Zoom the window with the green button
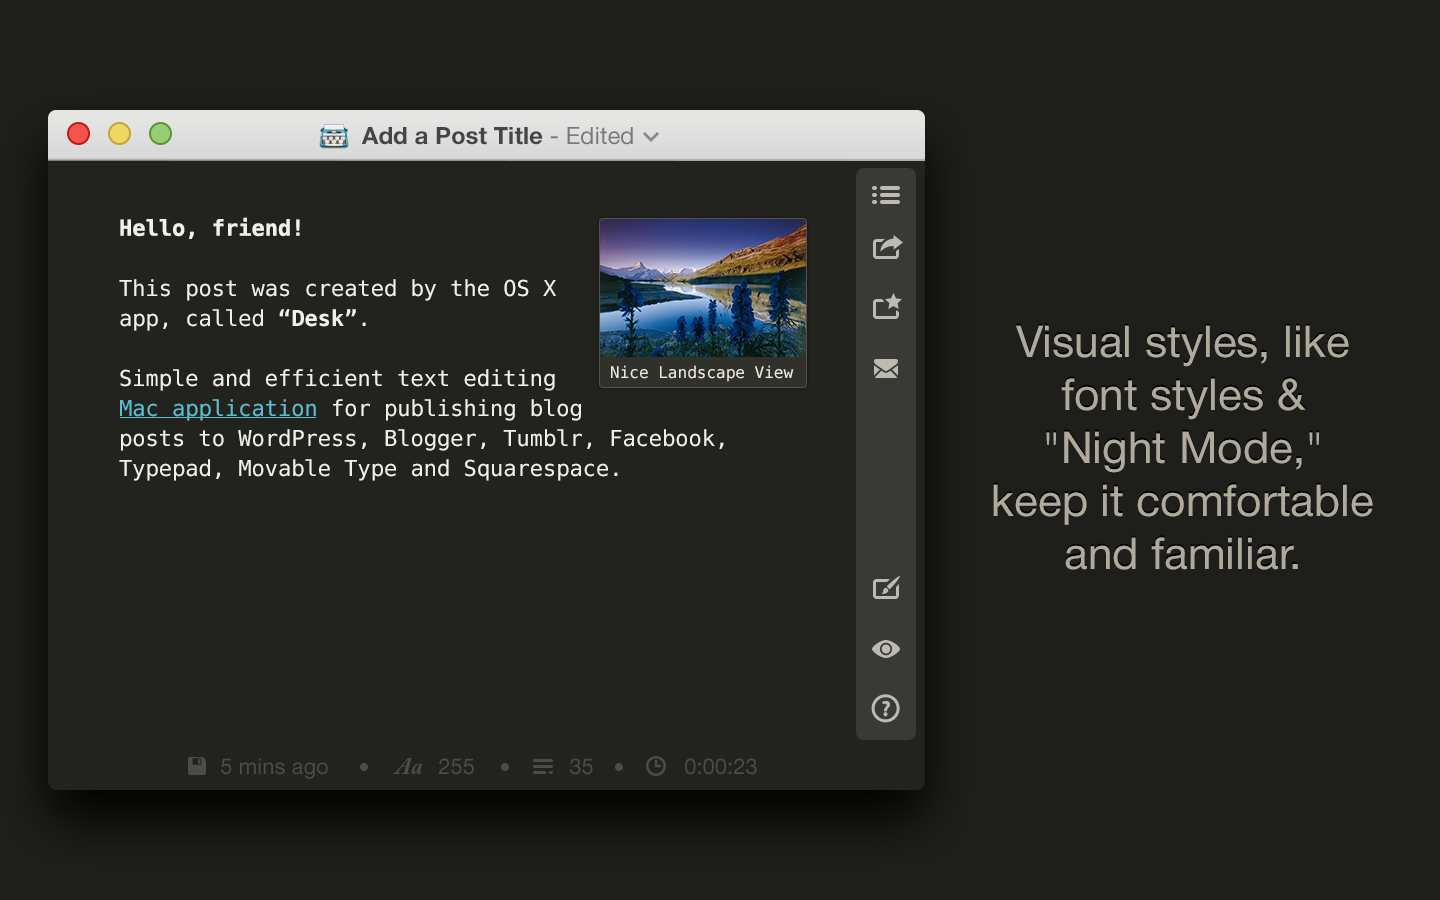The width and height of the screenshot is (1440, 900). tap(160, 134)
